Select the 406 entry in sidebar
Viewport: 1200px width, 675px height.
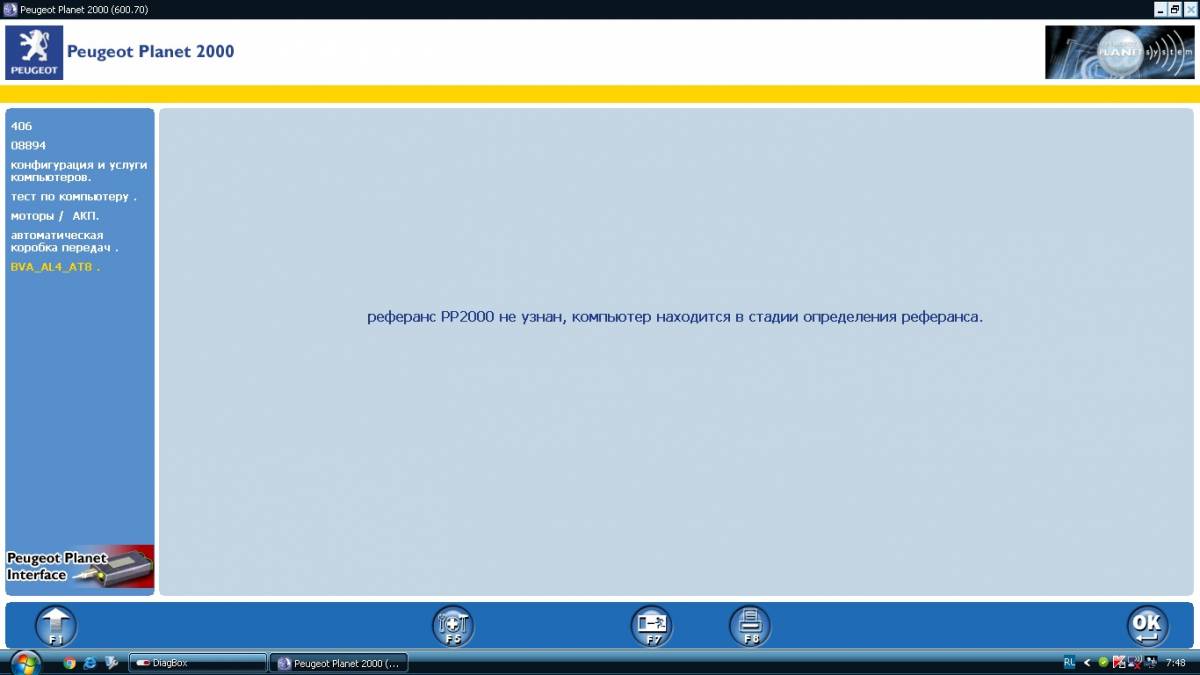click(22, 126)
